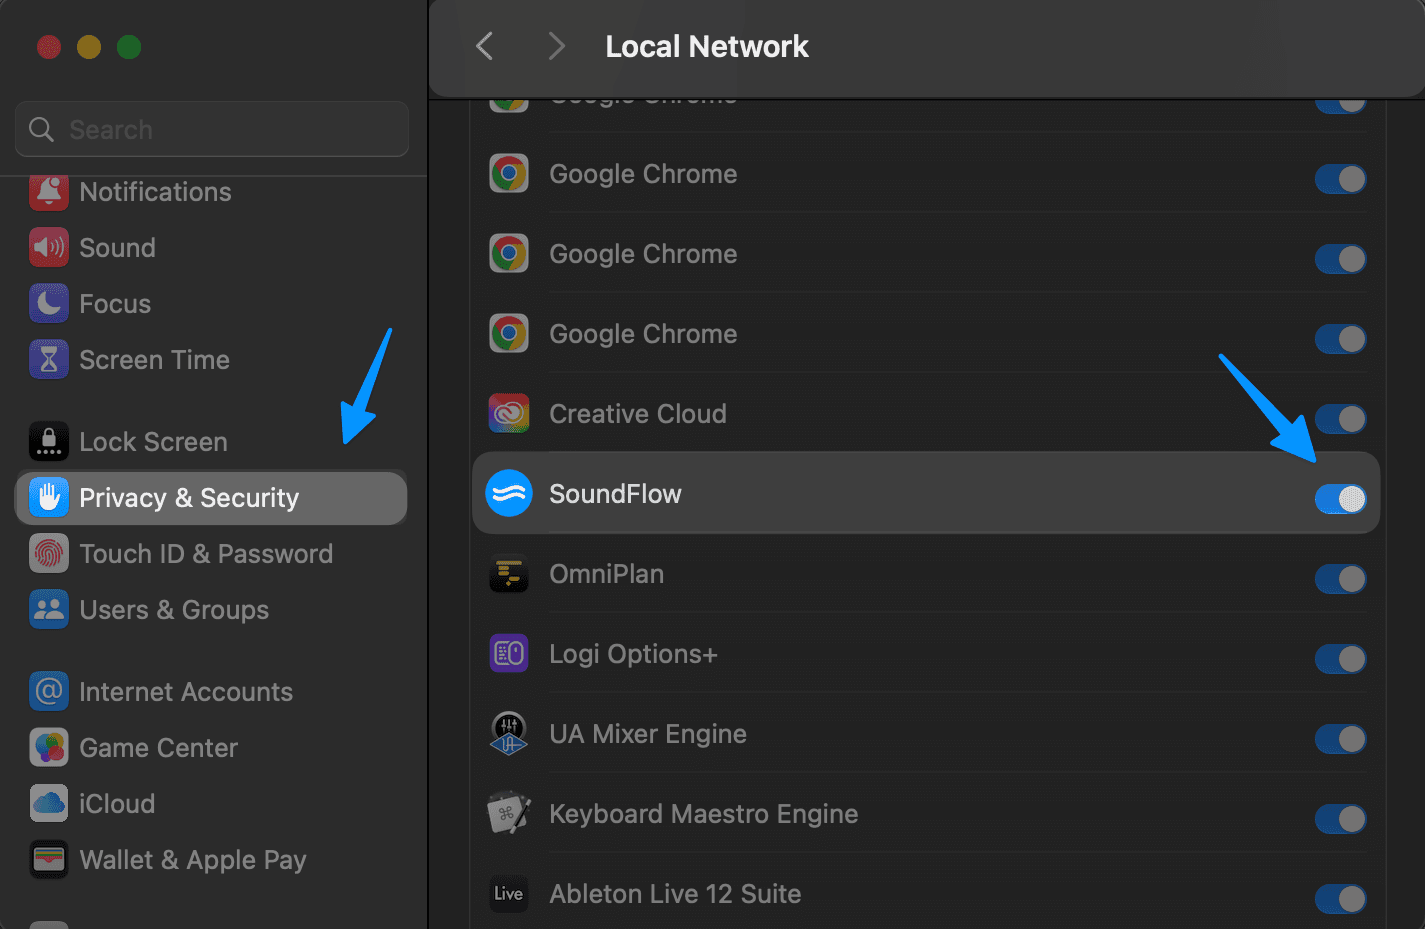Click the Logi Options+ name text
Screen dimensions: 1425x929
click(633, 654)
